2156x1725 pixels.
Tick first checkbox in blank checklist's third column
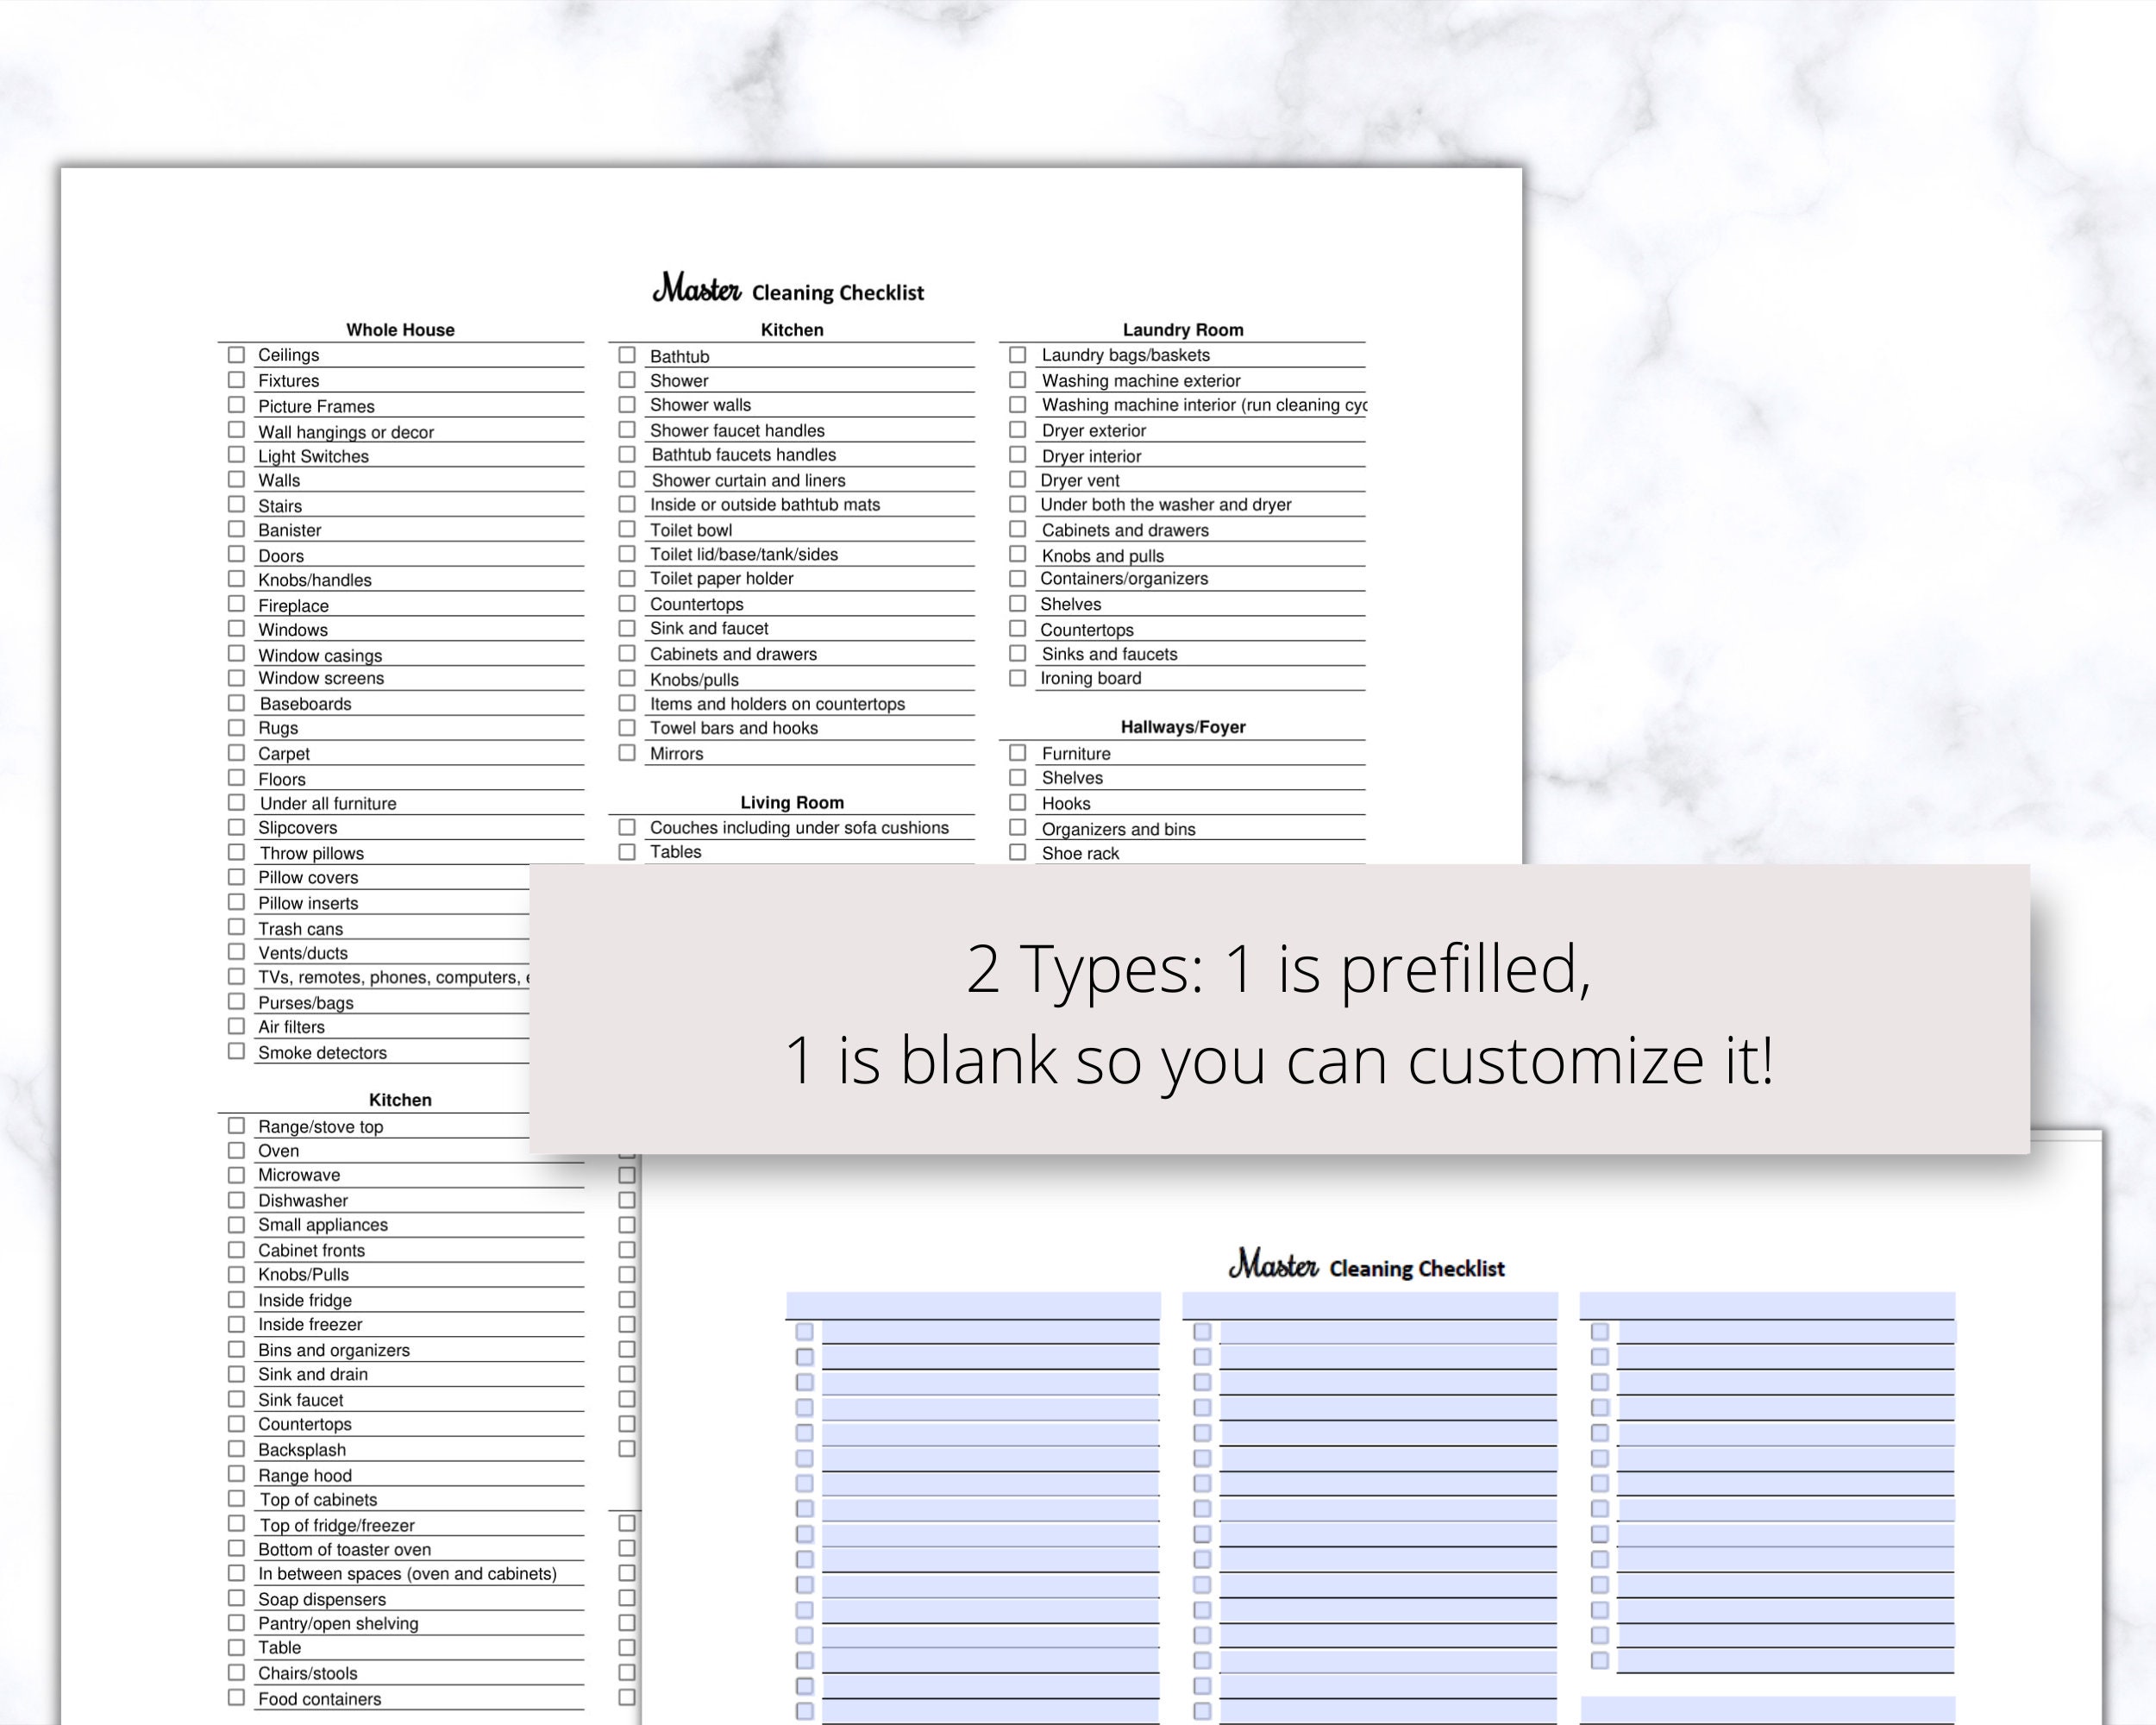[1600, 1332]
